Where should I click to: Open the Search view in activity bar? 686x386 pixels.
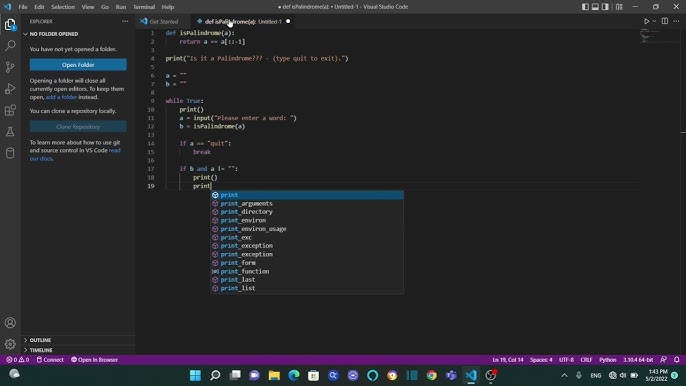coord(10,46)
